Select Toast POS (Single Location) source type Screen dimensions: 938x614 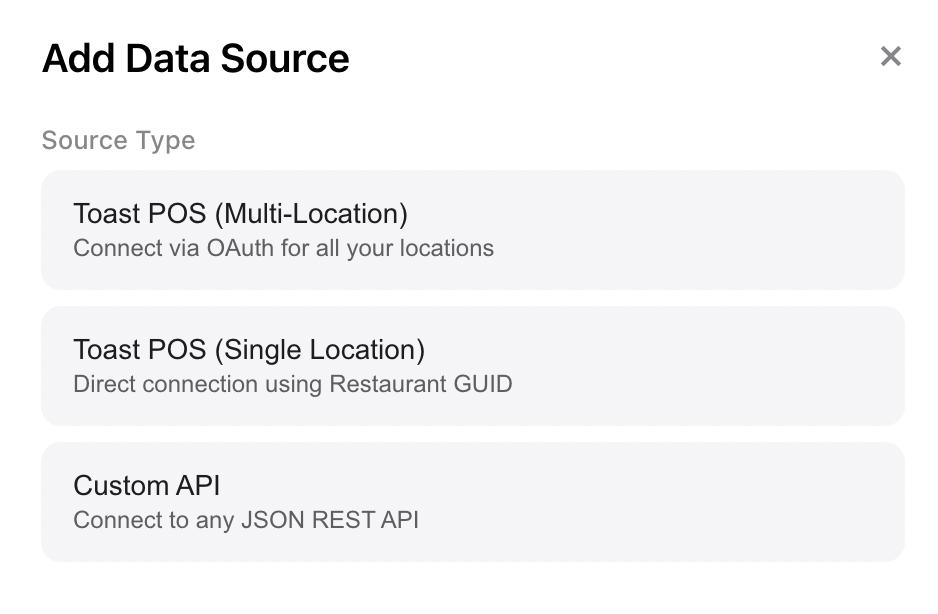point(472,366)
